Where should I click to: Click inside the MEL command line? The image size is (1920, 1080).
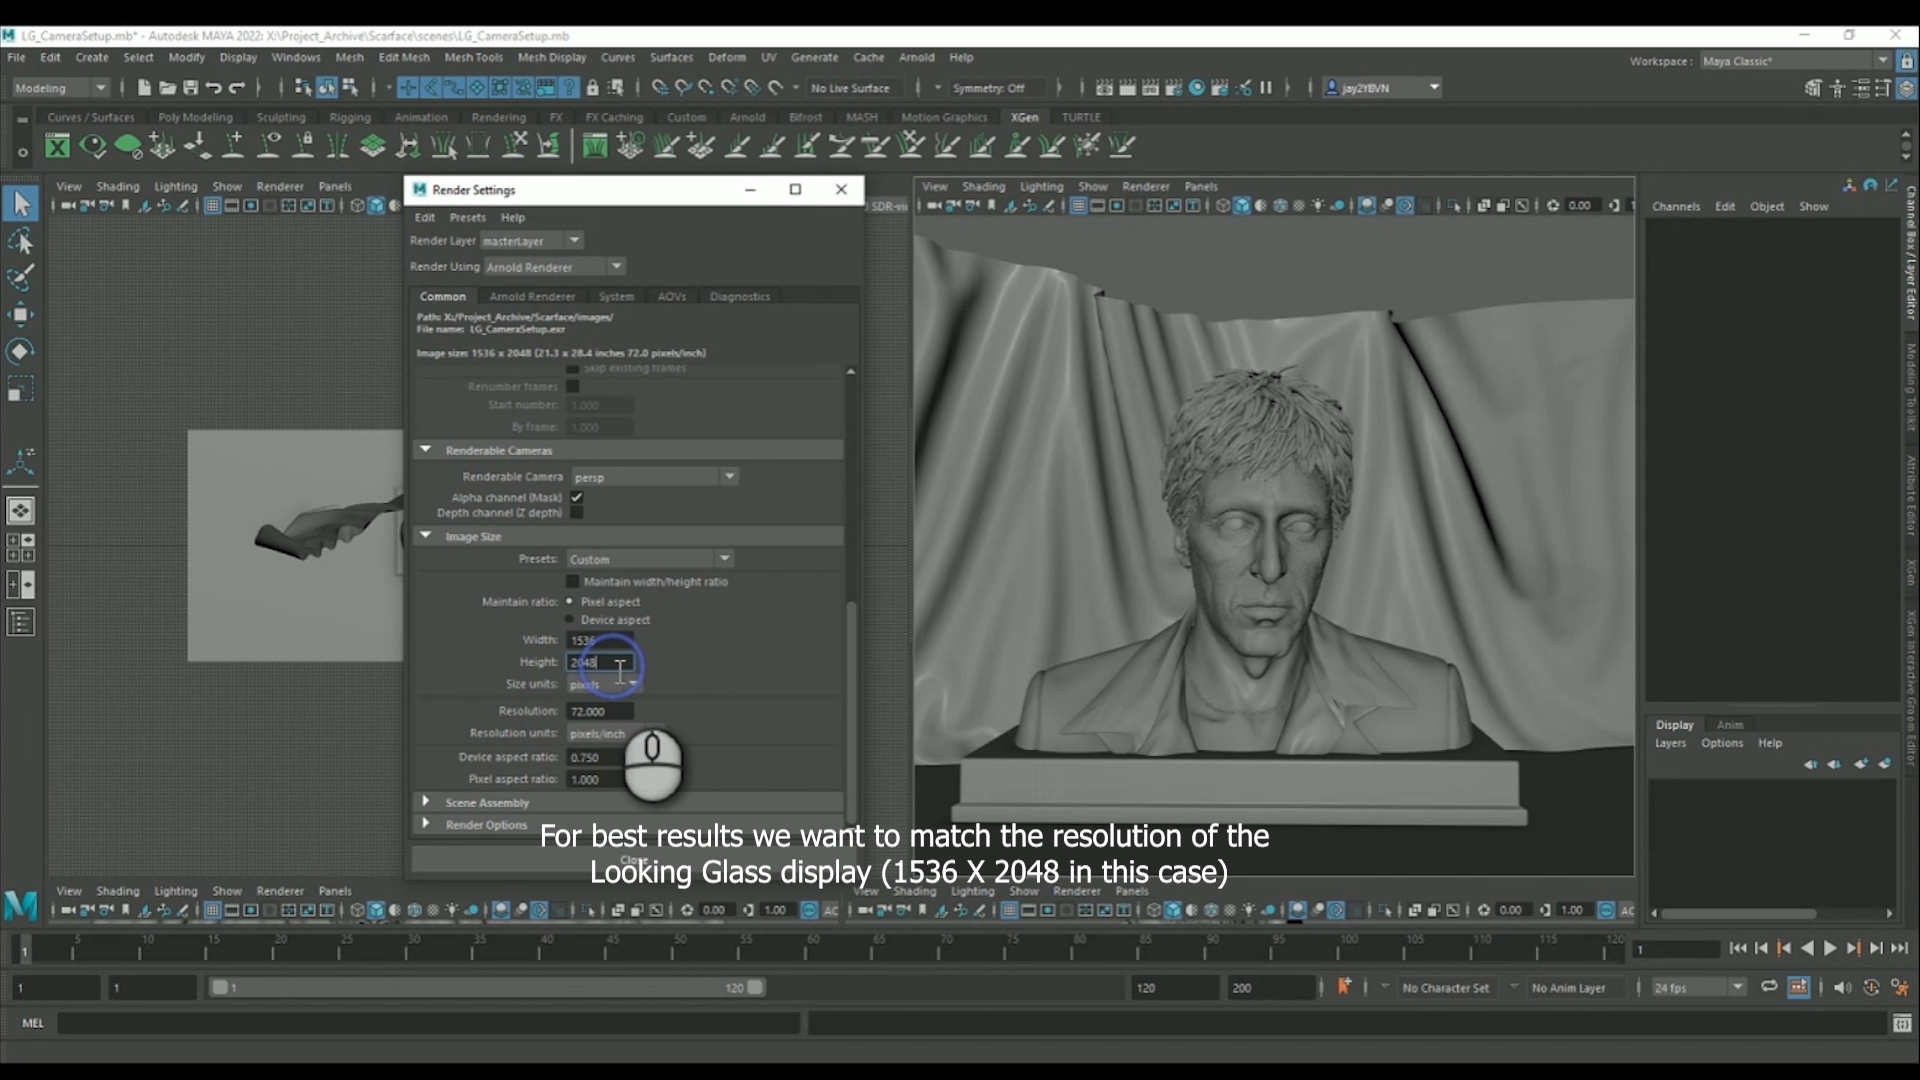400,1023
